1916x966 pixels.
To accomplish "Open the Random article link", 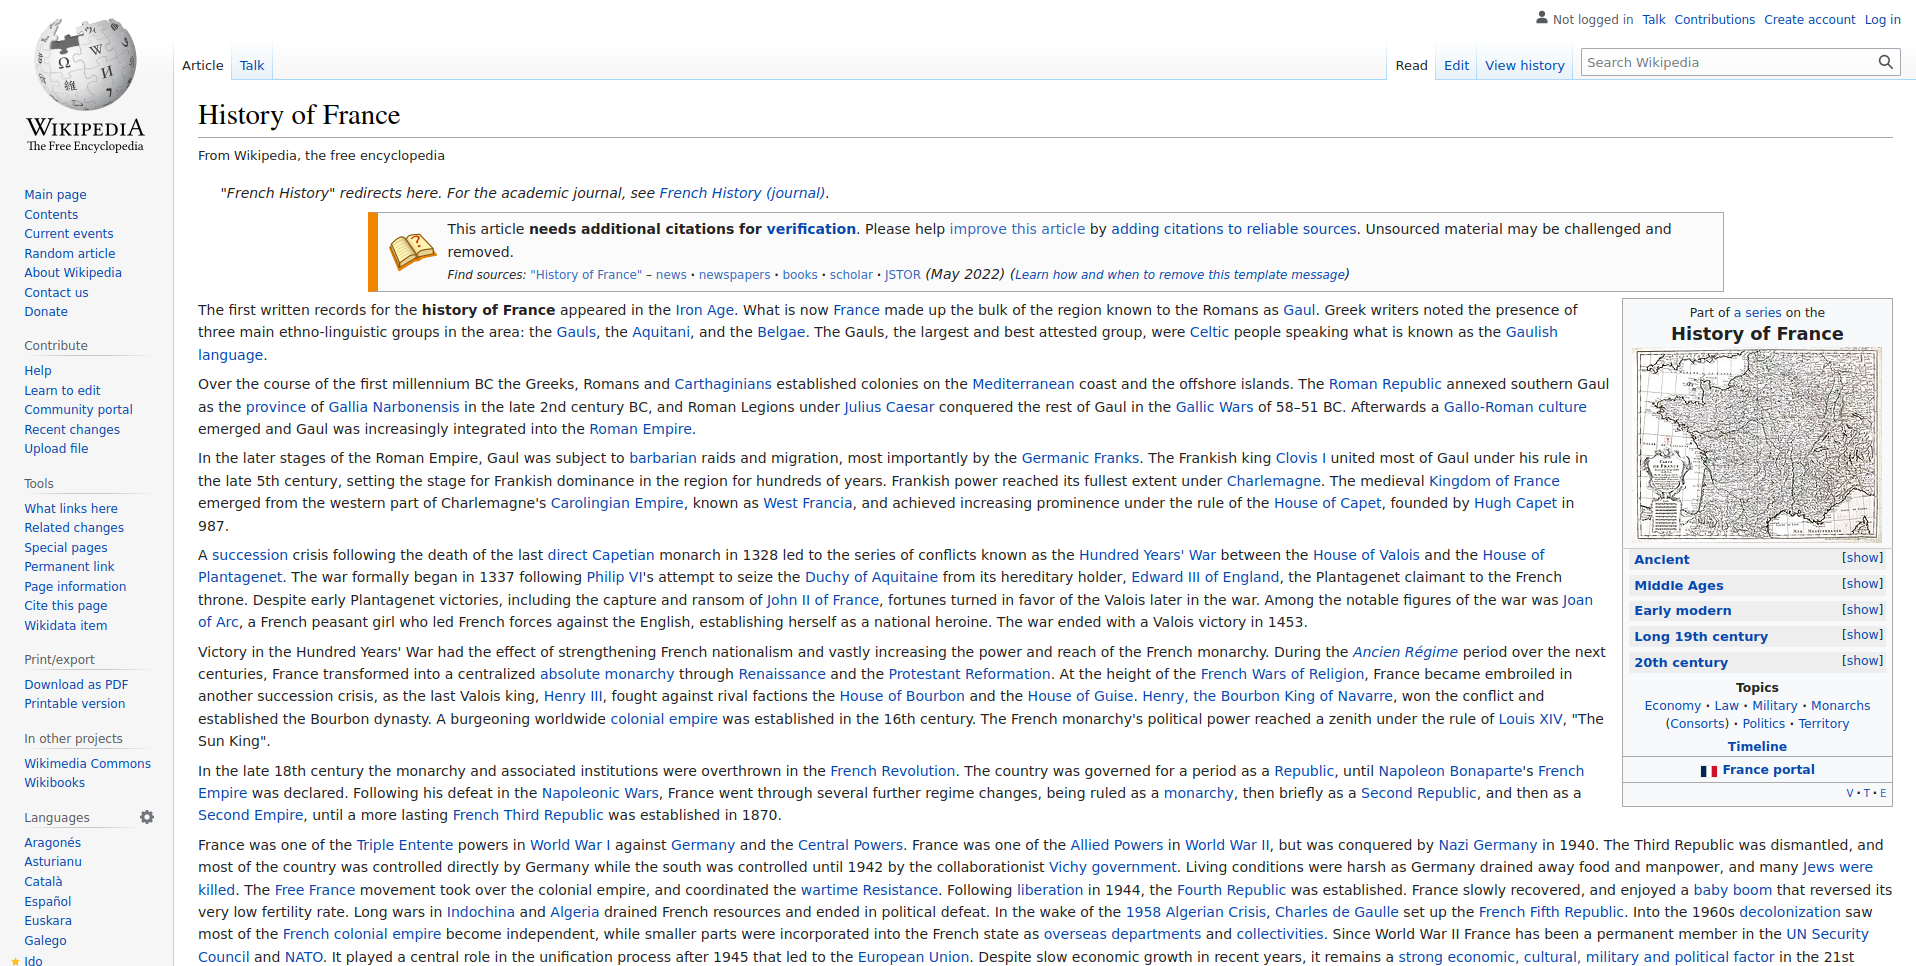I will coord(70,253).
